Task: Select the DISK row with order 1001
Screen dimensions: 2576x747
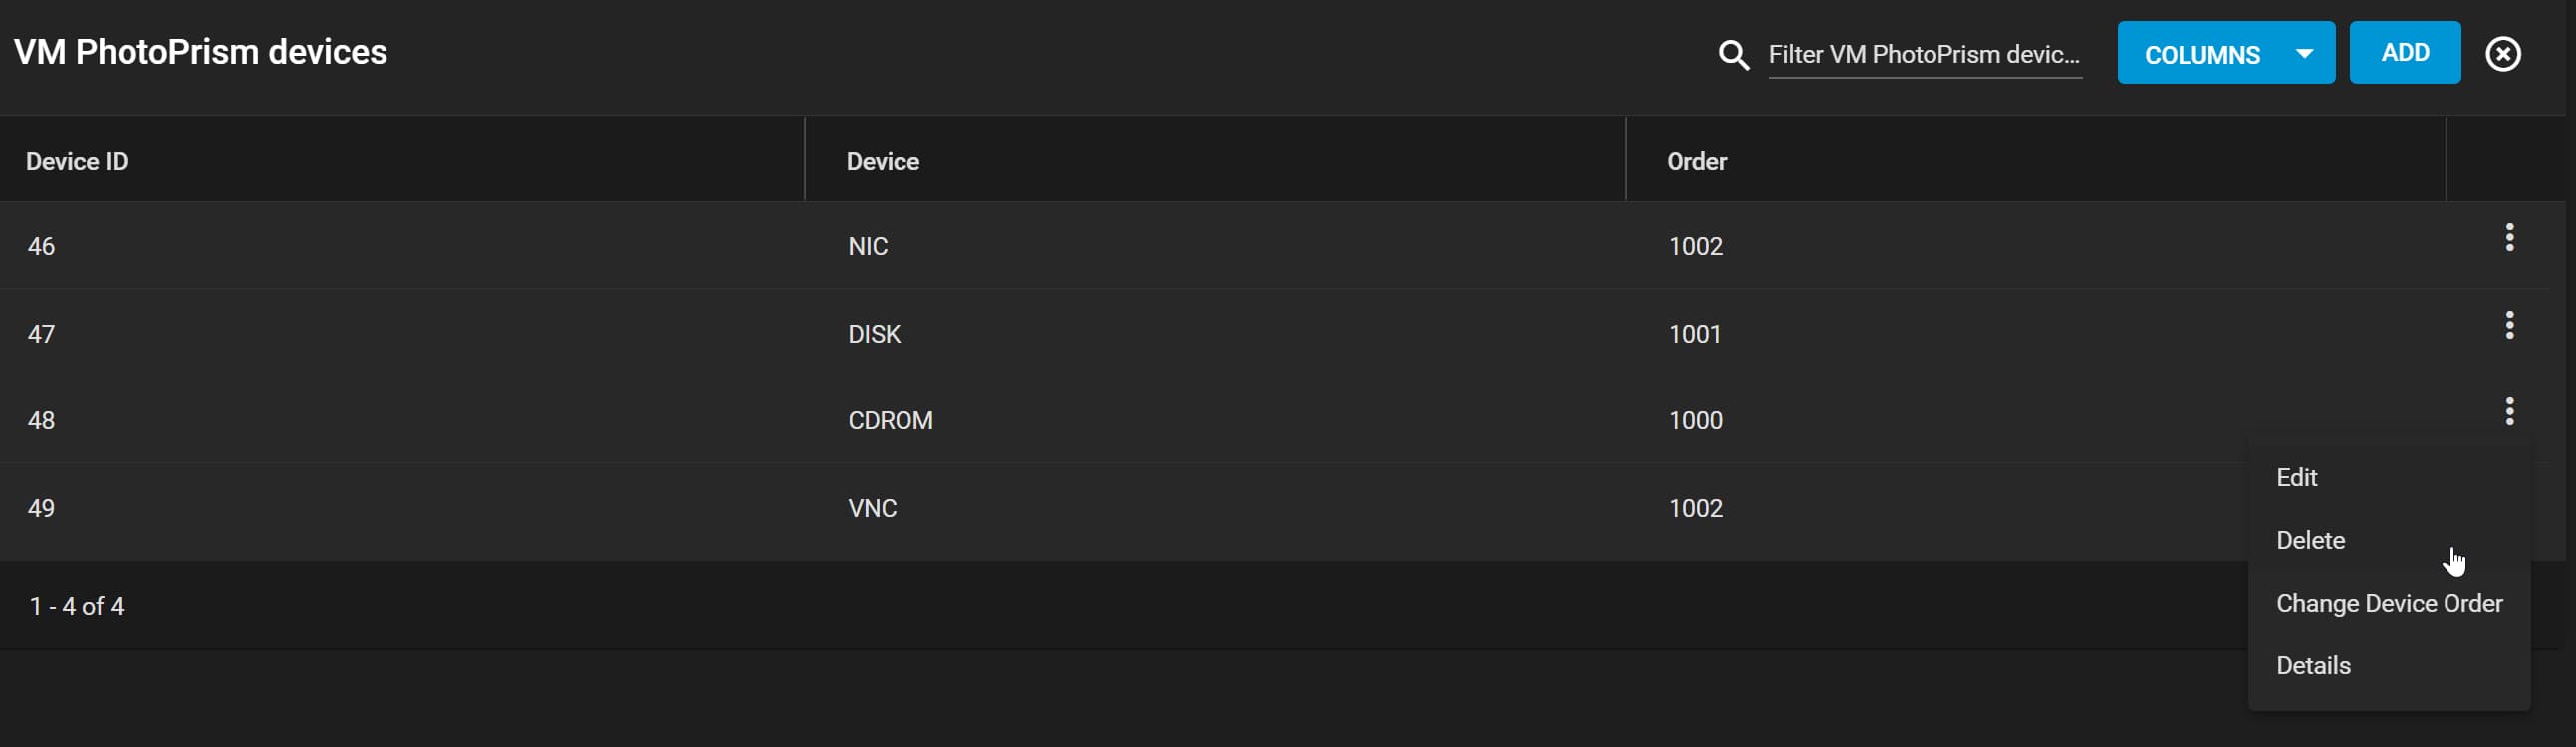Action: [1282, 333]
